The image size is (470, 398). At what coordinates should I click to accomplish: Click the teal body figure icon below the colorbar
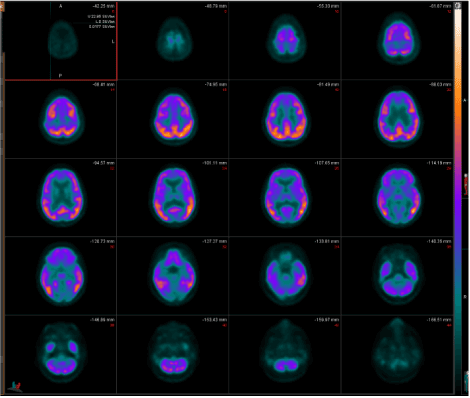466,381
